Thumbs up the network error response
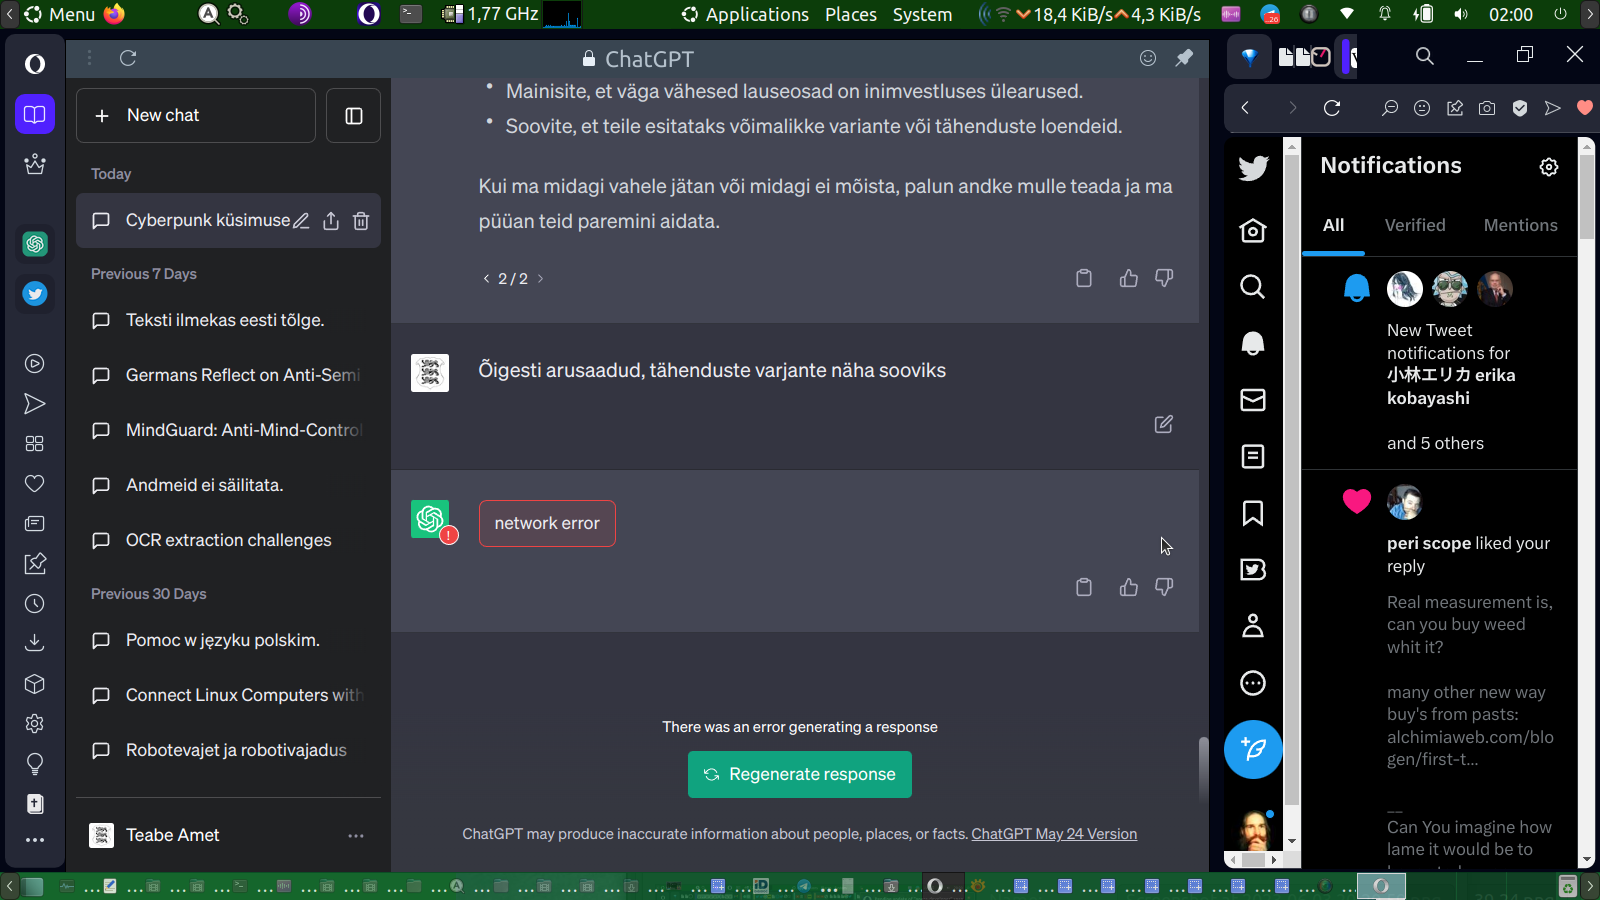 tap(1129, 587)
